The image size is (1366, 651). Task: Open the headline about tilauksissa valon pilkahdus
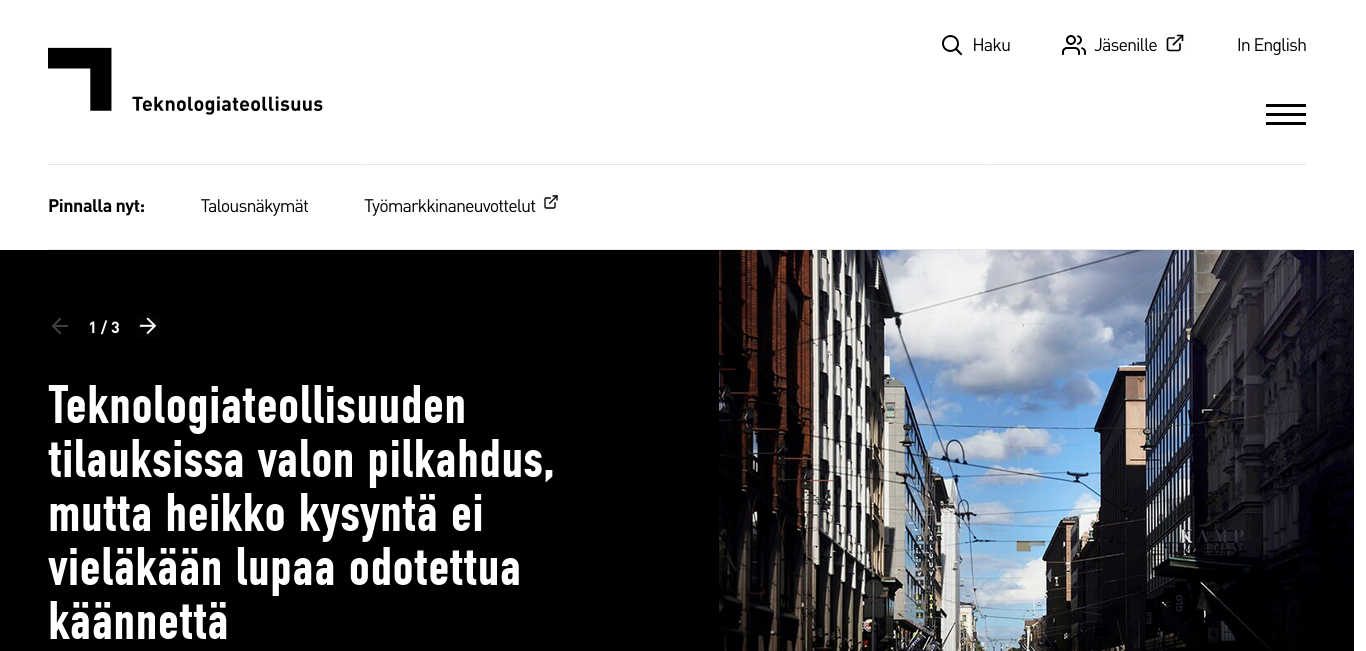[x=301, y=514]
